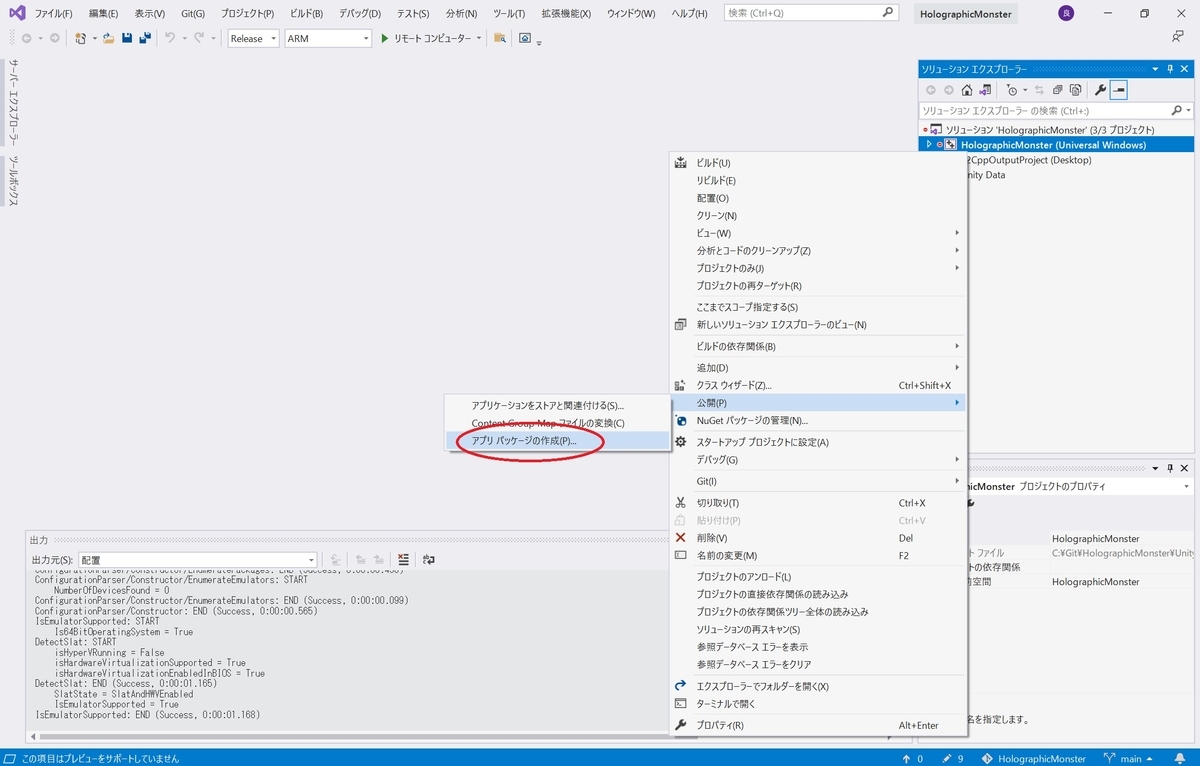Click the screenshot toolbar icon next to find

pos(525,38)
